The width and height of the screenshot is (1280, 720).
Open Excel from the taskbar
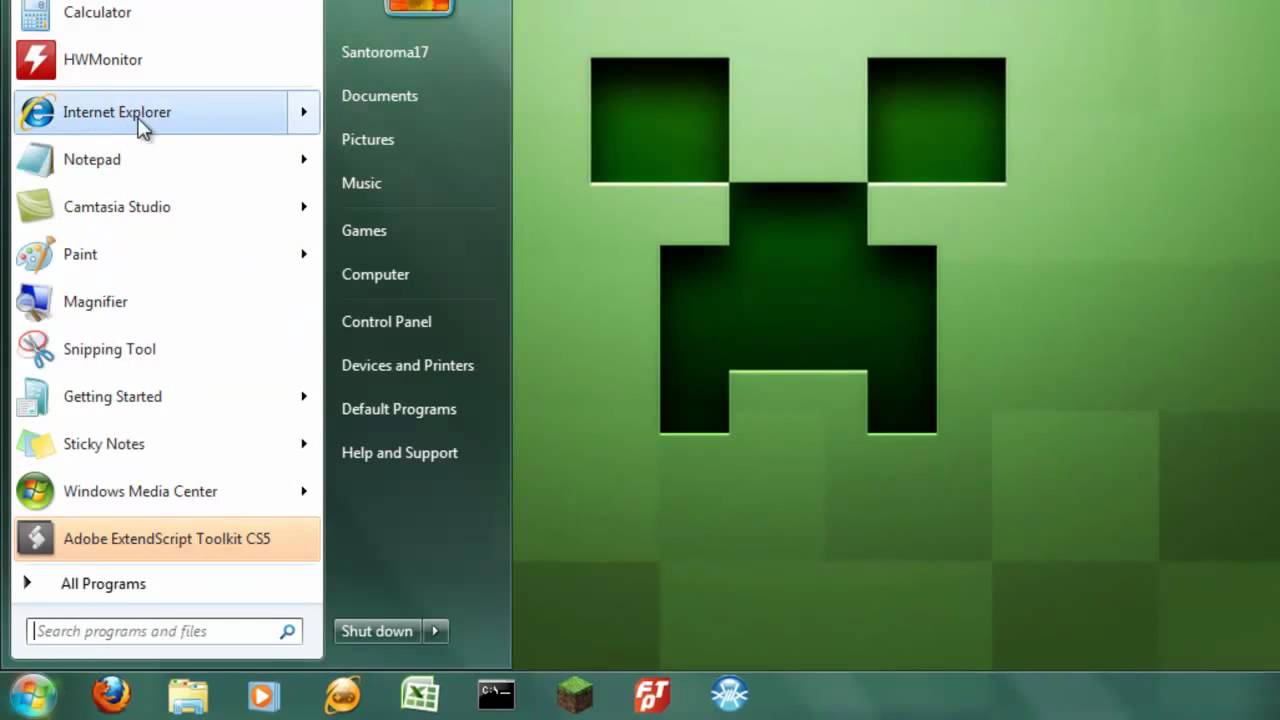tap(420, 695)
